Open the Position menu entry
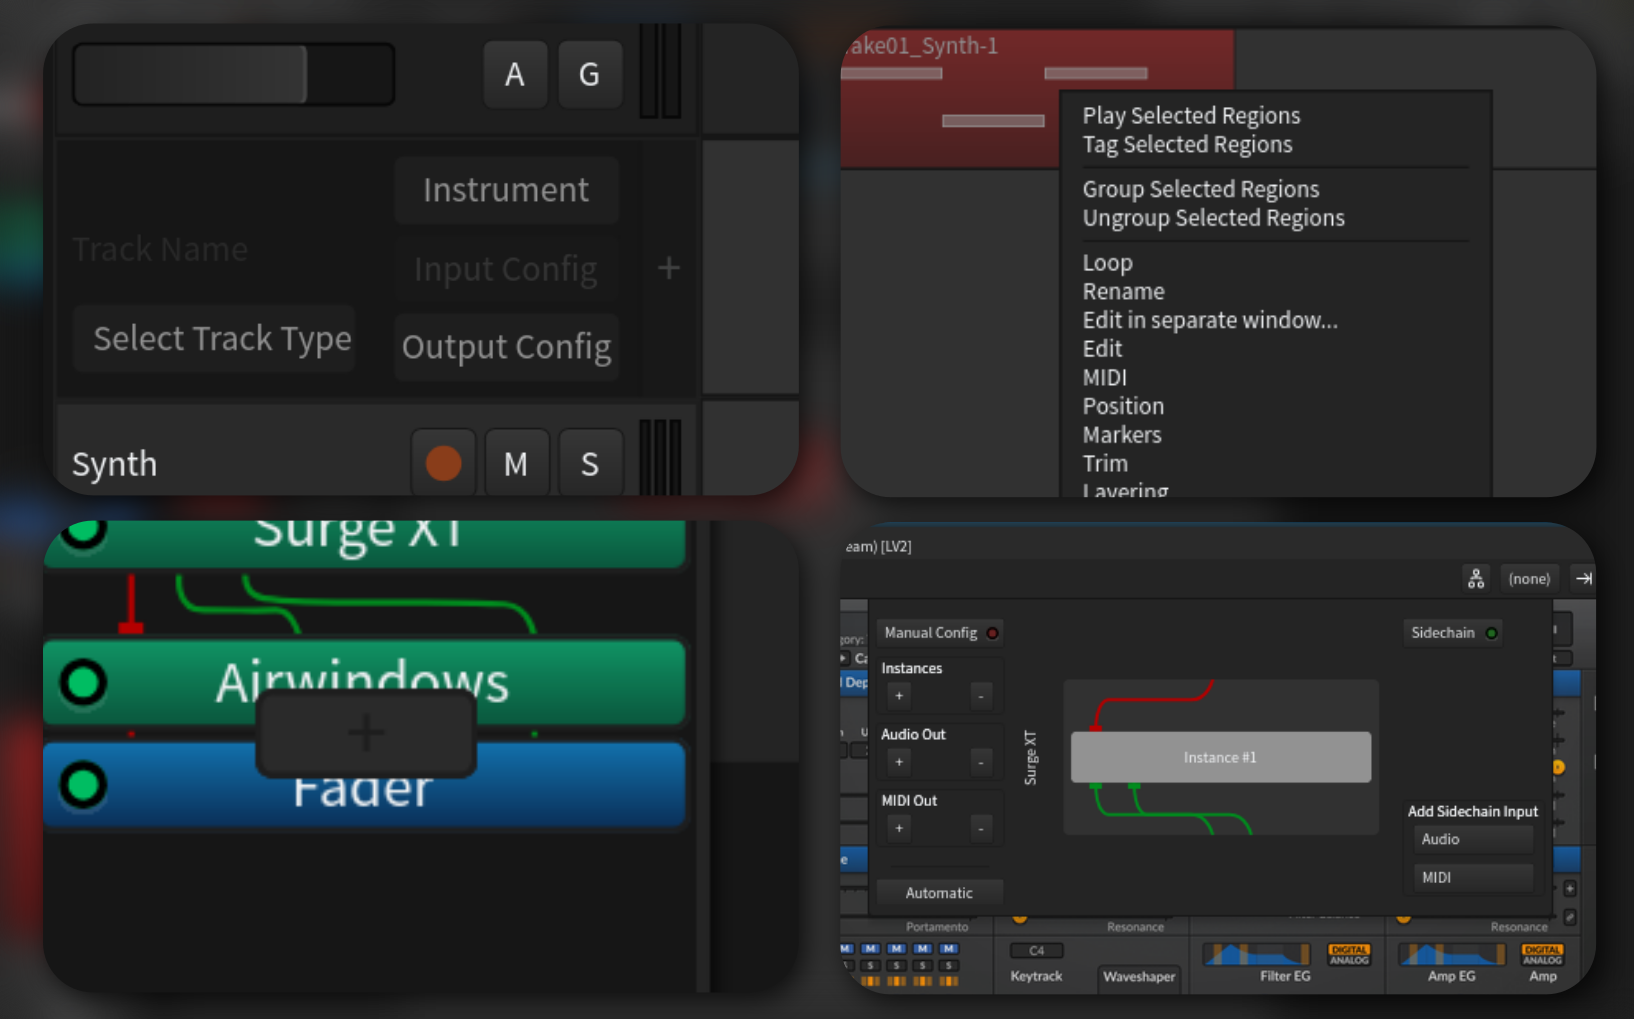1634x1019 pixels. (x=1123, y=407)
